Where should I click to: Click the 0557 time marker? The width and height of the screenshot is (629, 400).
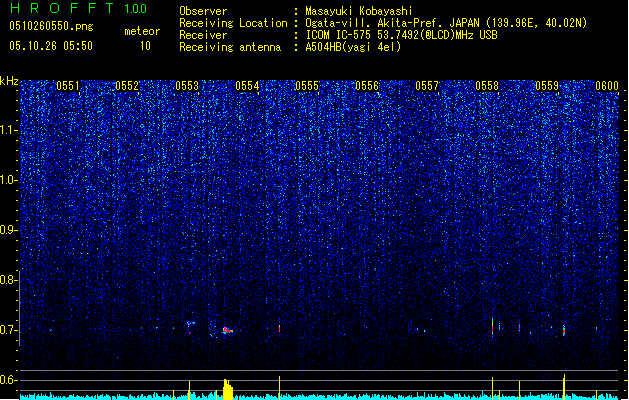point(427,86)
